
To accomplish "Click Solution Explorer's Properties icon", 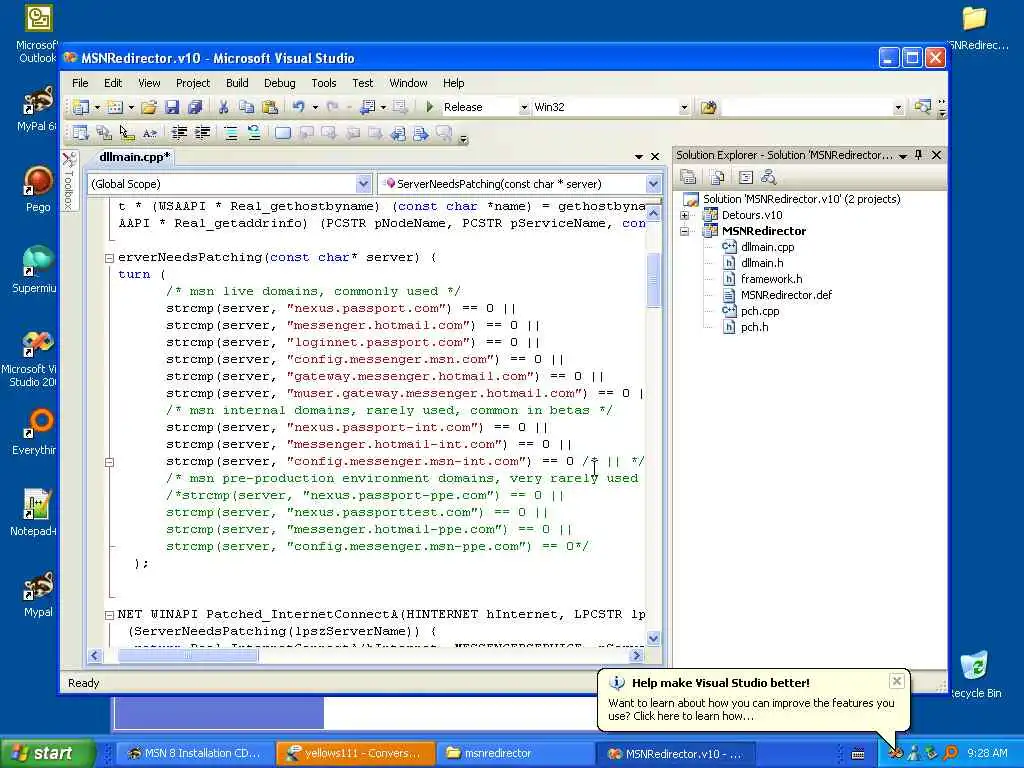I will tap(688, 177).
